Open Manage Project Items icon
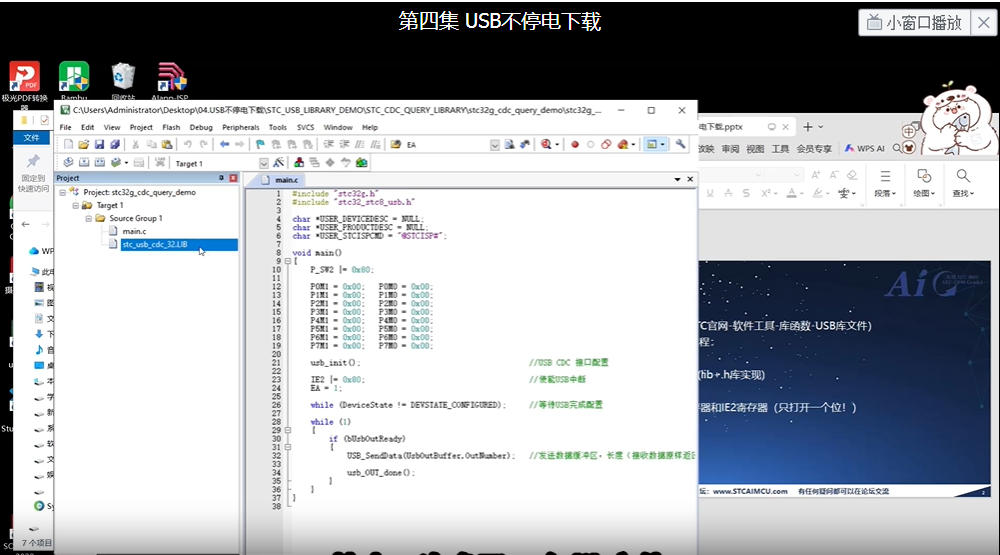1000x555 pixels. point(298,163)
